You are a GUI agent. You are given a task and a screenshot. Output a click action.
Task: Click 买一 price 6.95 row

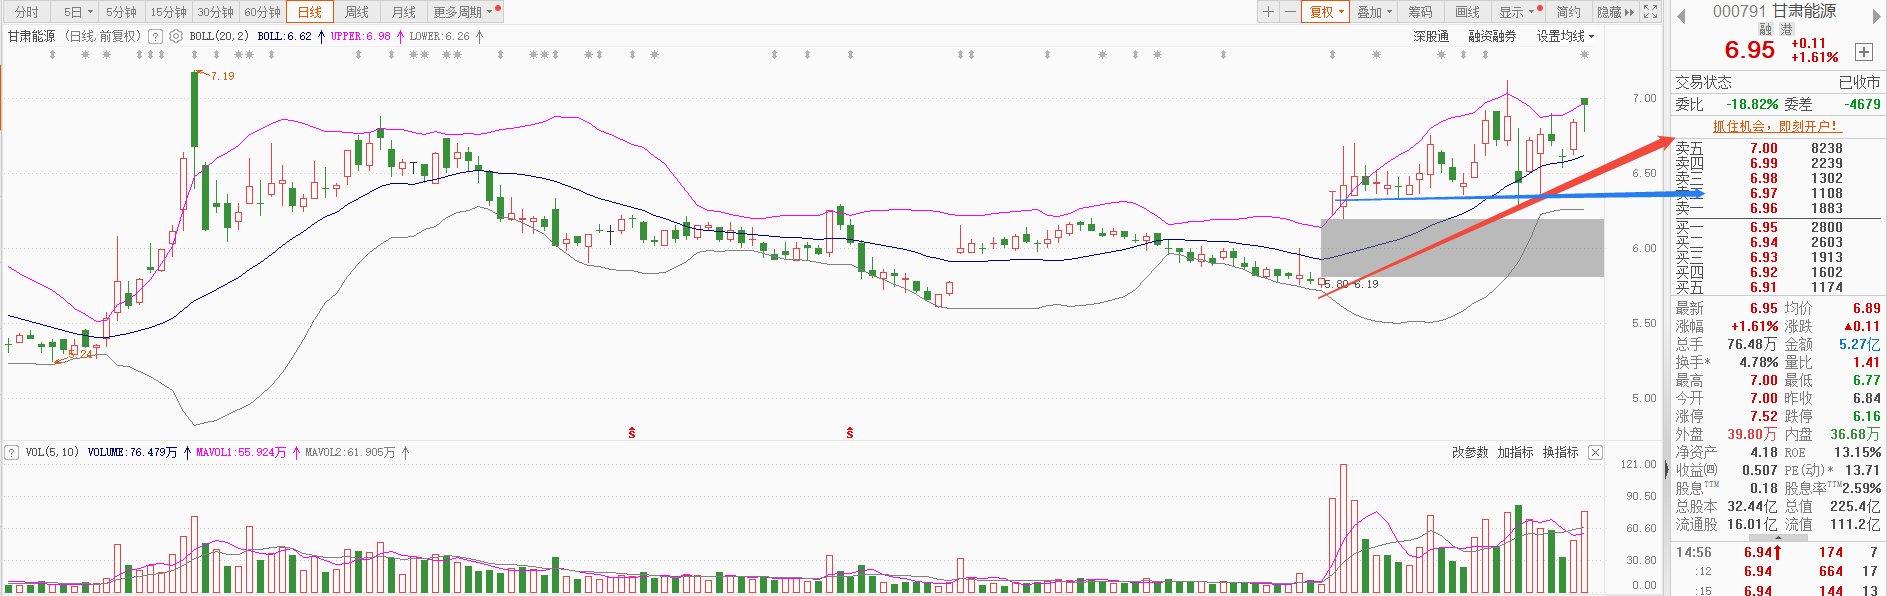point(1777,227)
